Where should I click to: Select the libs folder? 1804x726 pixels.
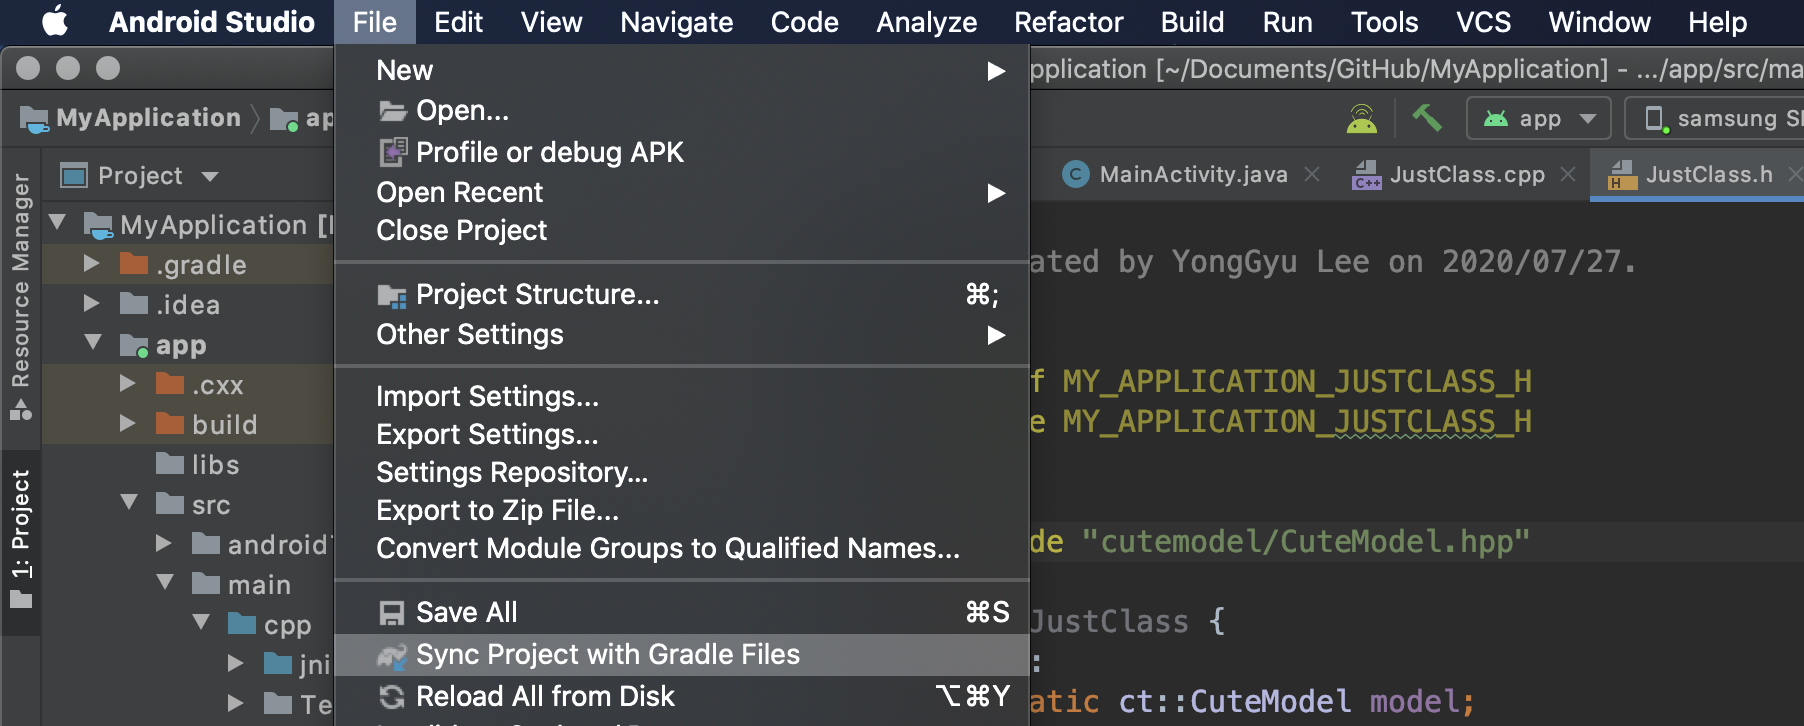tap(198, 464)
